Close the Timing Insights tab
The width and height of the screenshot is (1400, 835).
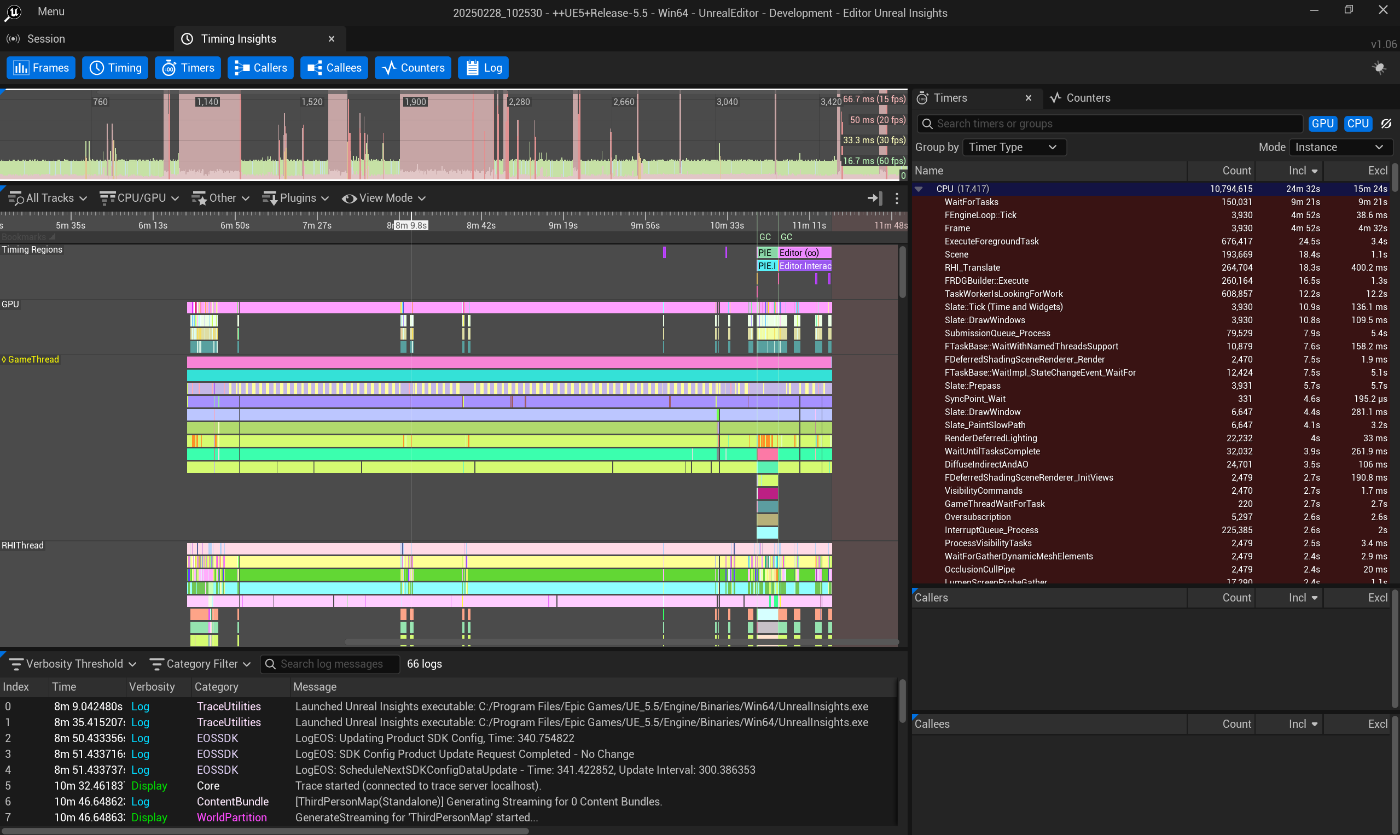point(332,39)
